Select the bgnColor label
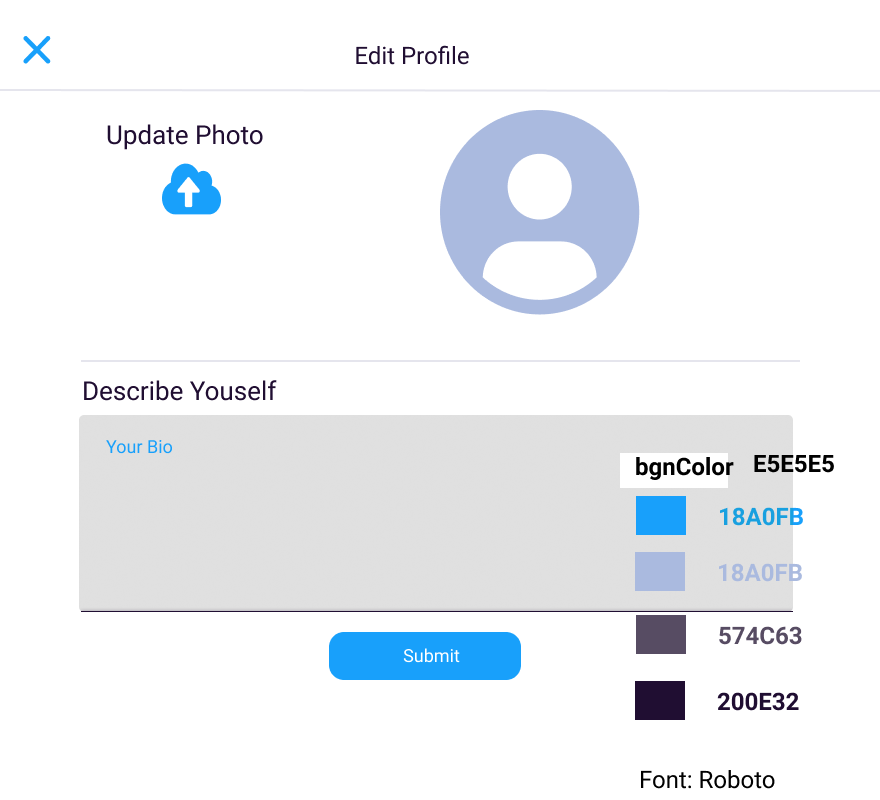 click(x=683, y=466)
